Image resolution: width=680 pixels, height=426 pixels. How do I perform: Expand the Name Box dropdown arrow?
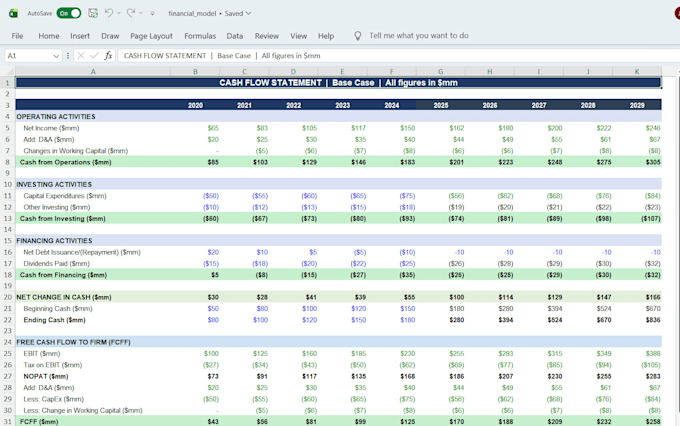coord(56,56)
